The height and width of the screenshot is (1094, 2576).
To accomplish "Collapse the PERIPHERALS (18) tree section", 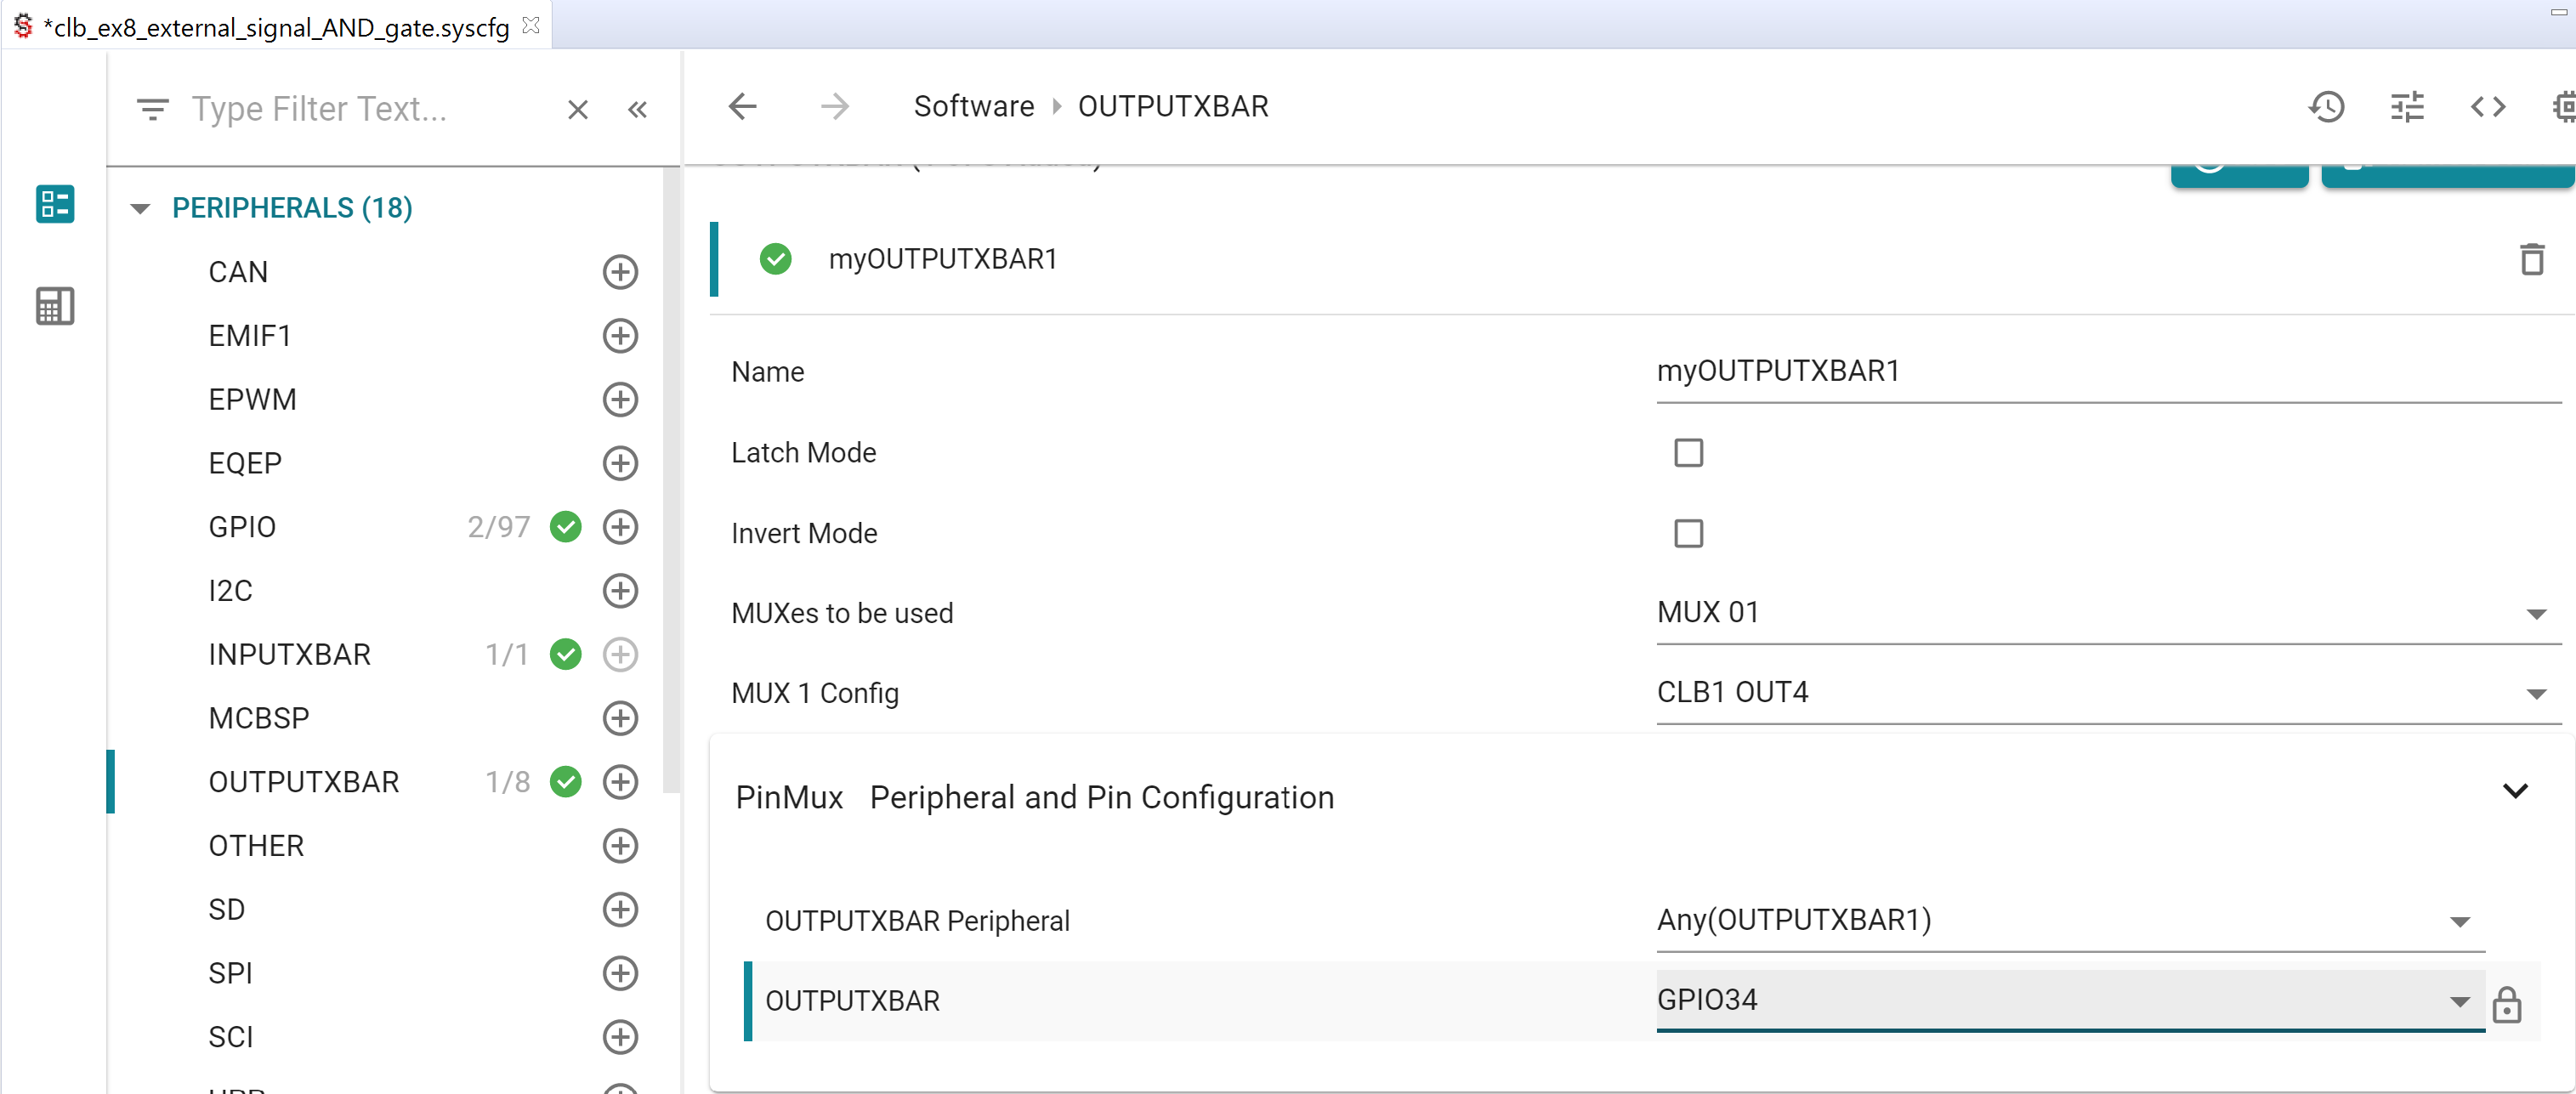I will click(140, 208).
